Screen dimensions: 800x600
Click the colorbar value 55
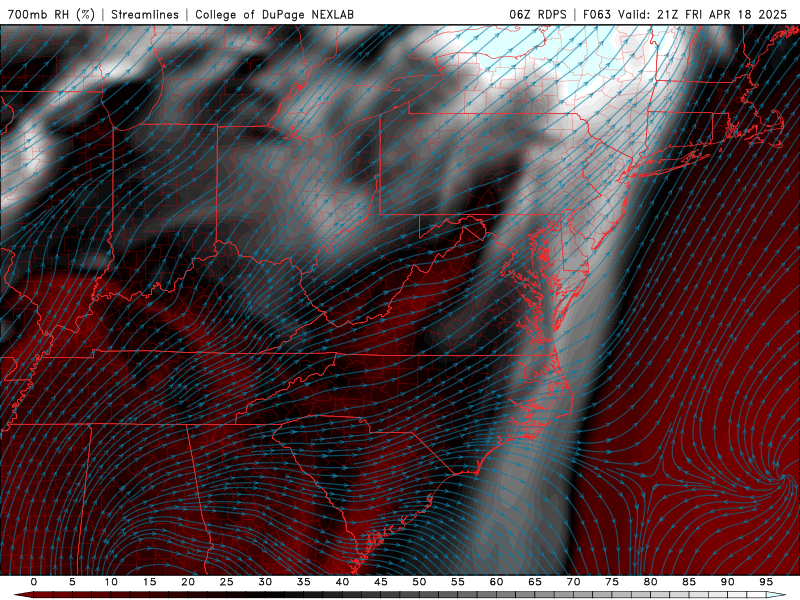pos(458,582)
